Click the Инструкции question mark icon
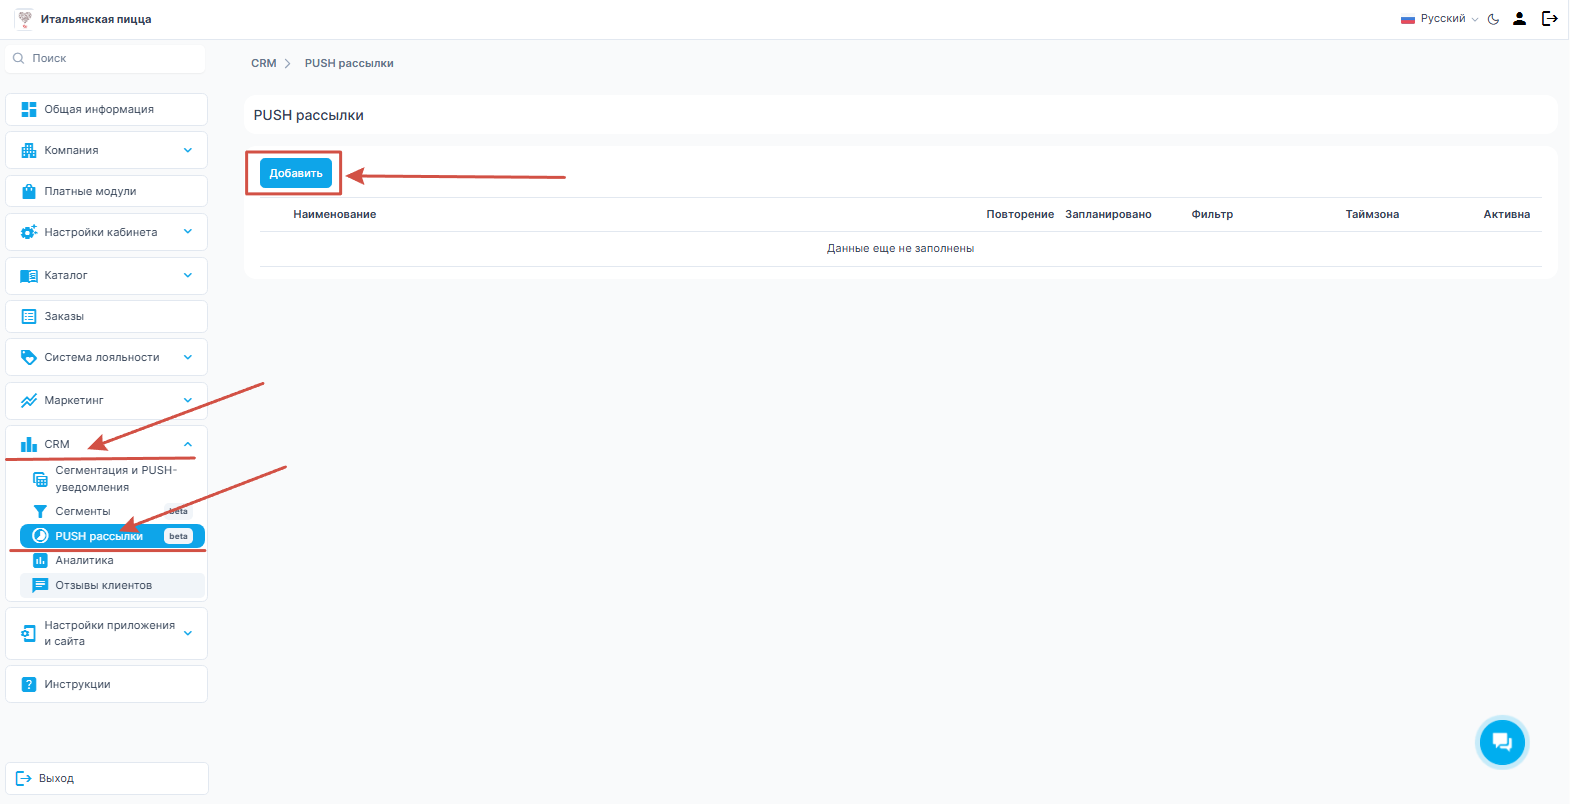The image size is (1570, 804). 29,684
